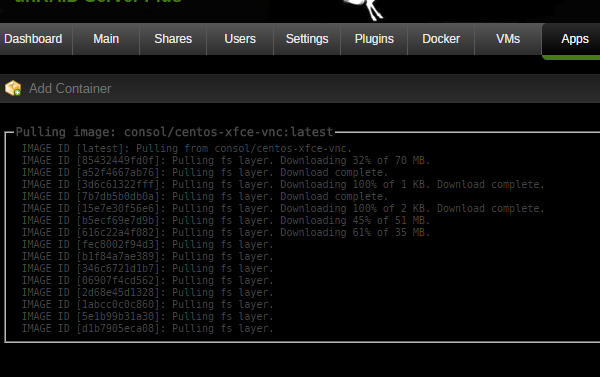The image size is (600, 377).
Task: Click the Pulling image consol/centos-xfce-vnc:latest title
Action: 174,132
